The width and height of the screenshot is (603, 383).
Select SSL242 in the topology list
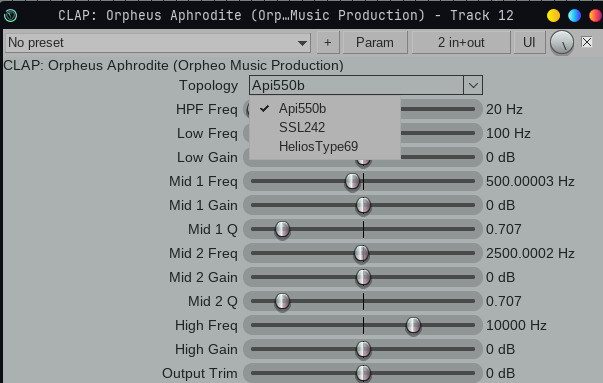[325, 127]
